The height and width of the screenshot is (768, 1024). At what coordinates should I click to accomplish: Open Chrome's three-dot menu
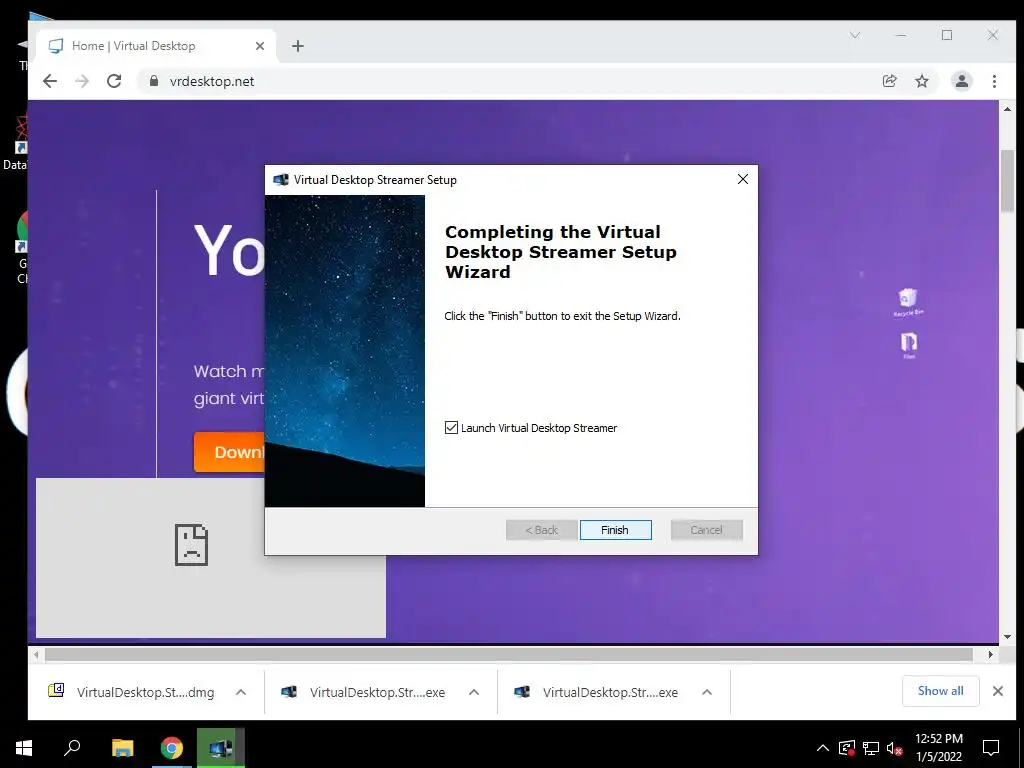point(994,81)
